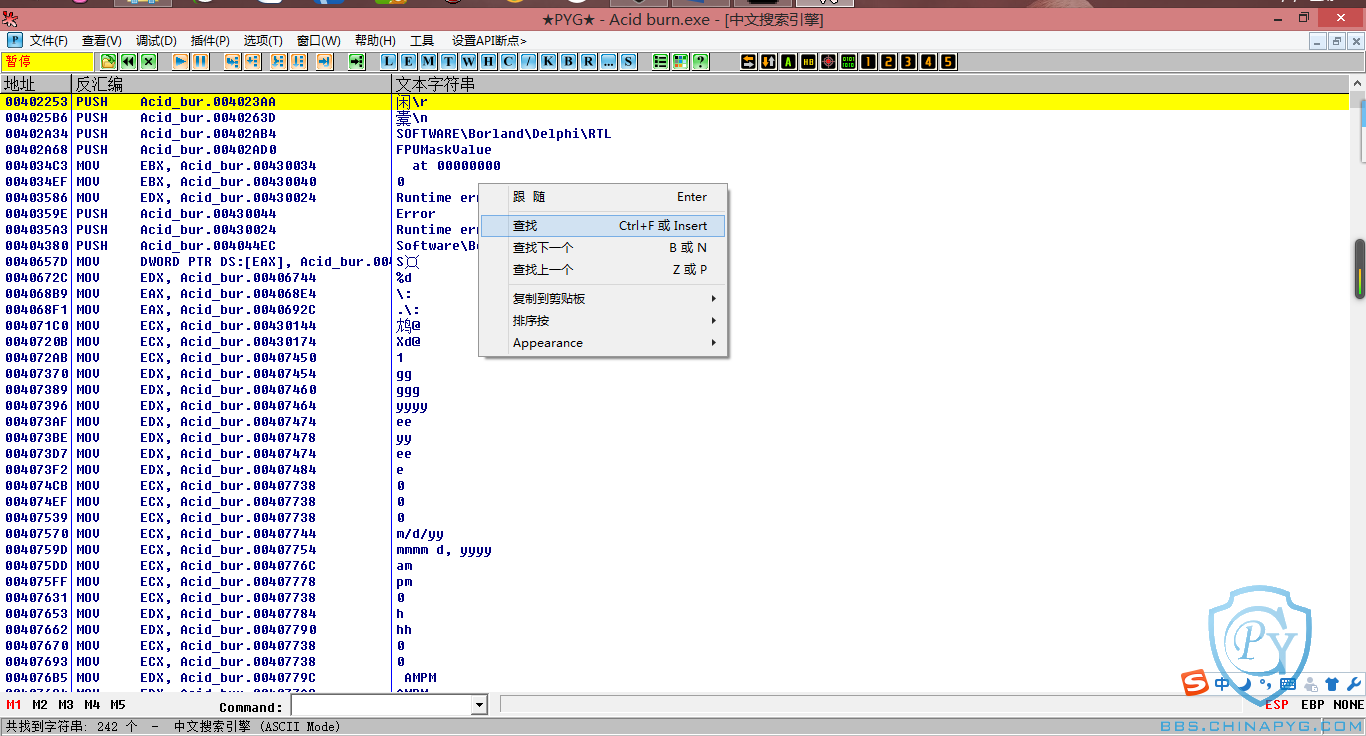Open the 选项(T) menu
Screen dimensions: 1366x736
(263, 40)
